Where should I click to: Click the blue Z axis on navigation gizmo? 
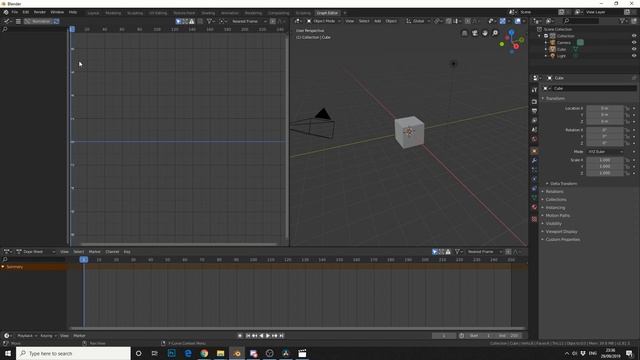[511, 32]
